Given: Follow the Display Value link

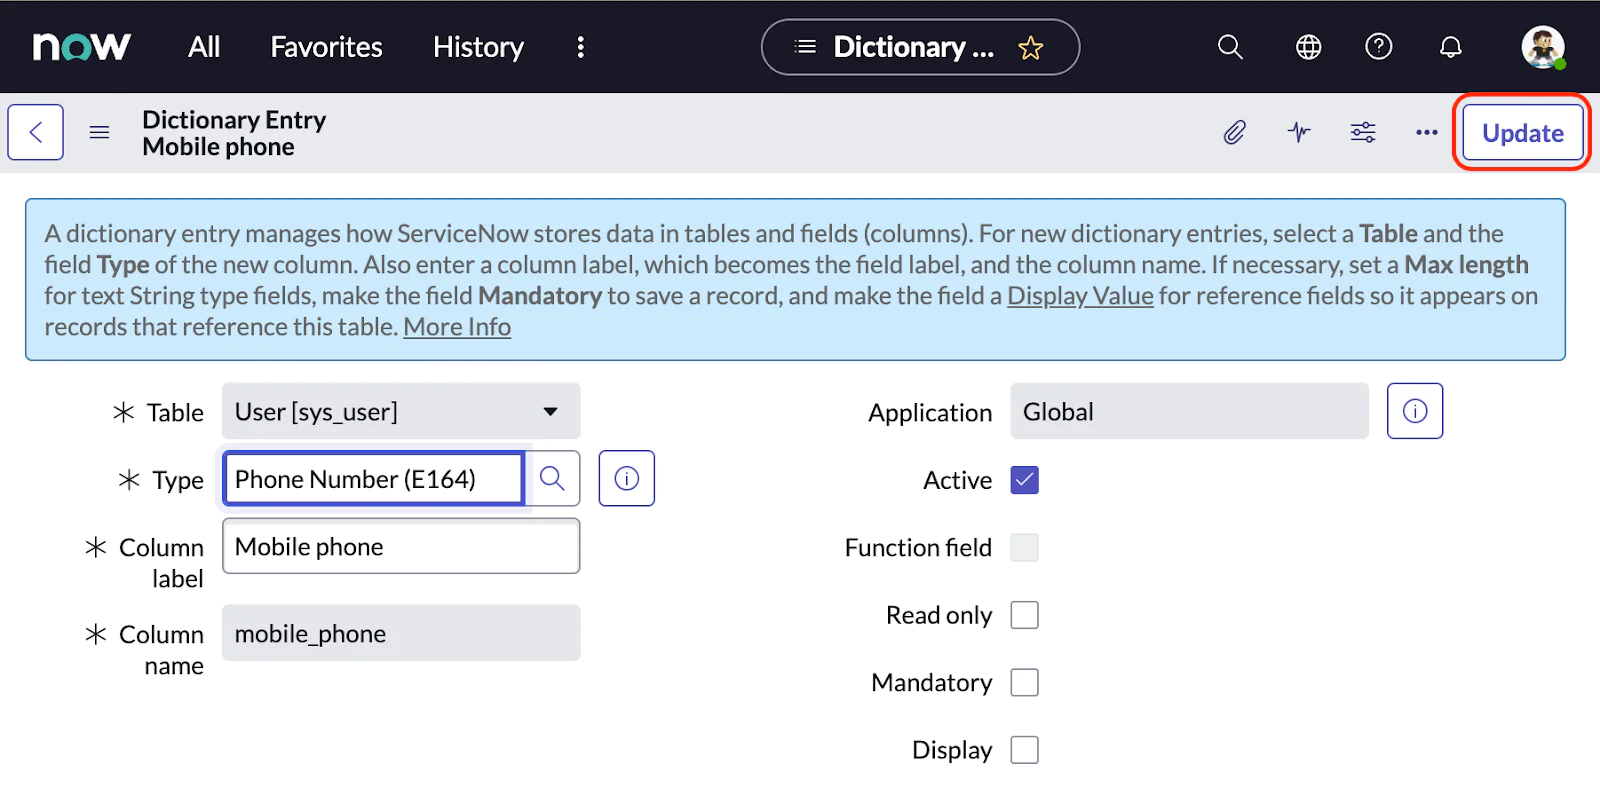Looking at the screenshot, I should pyautogui.click(x=1080, y=296).
